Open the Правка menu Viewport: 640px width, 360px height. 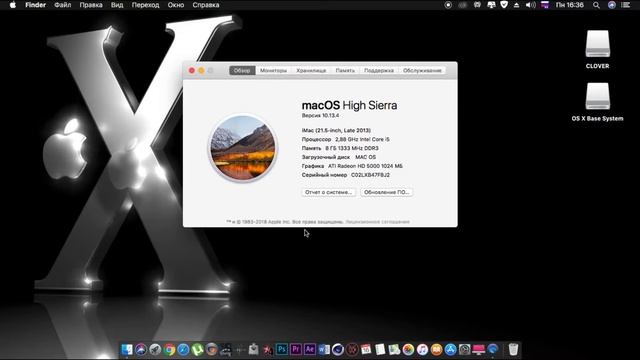(91, 5)
